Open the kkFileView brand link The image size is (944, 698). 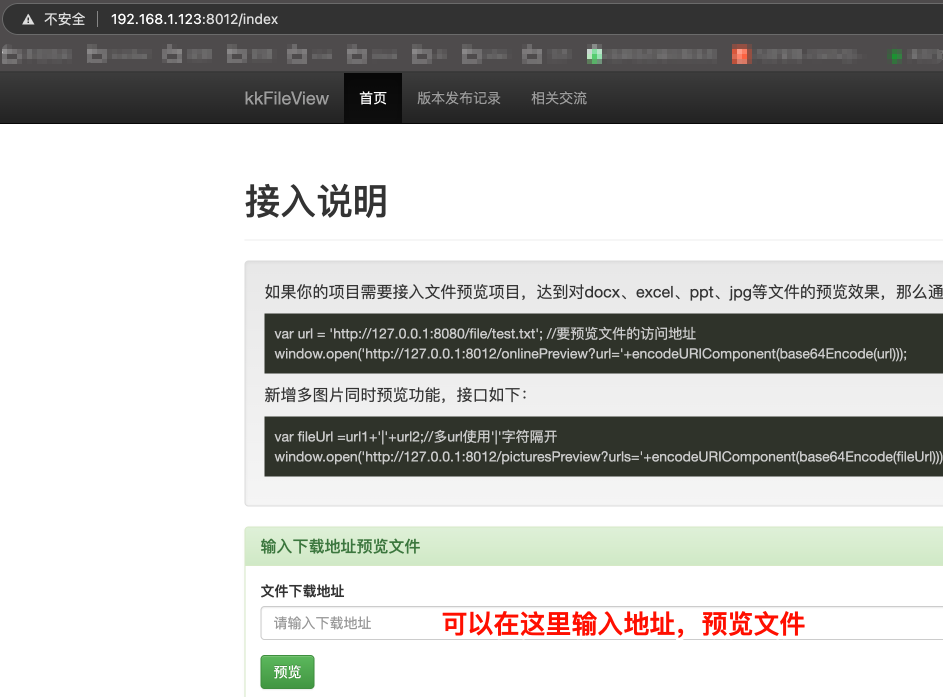[287, 98]
